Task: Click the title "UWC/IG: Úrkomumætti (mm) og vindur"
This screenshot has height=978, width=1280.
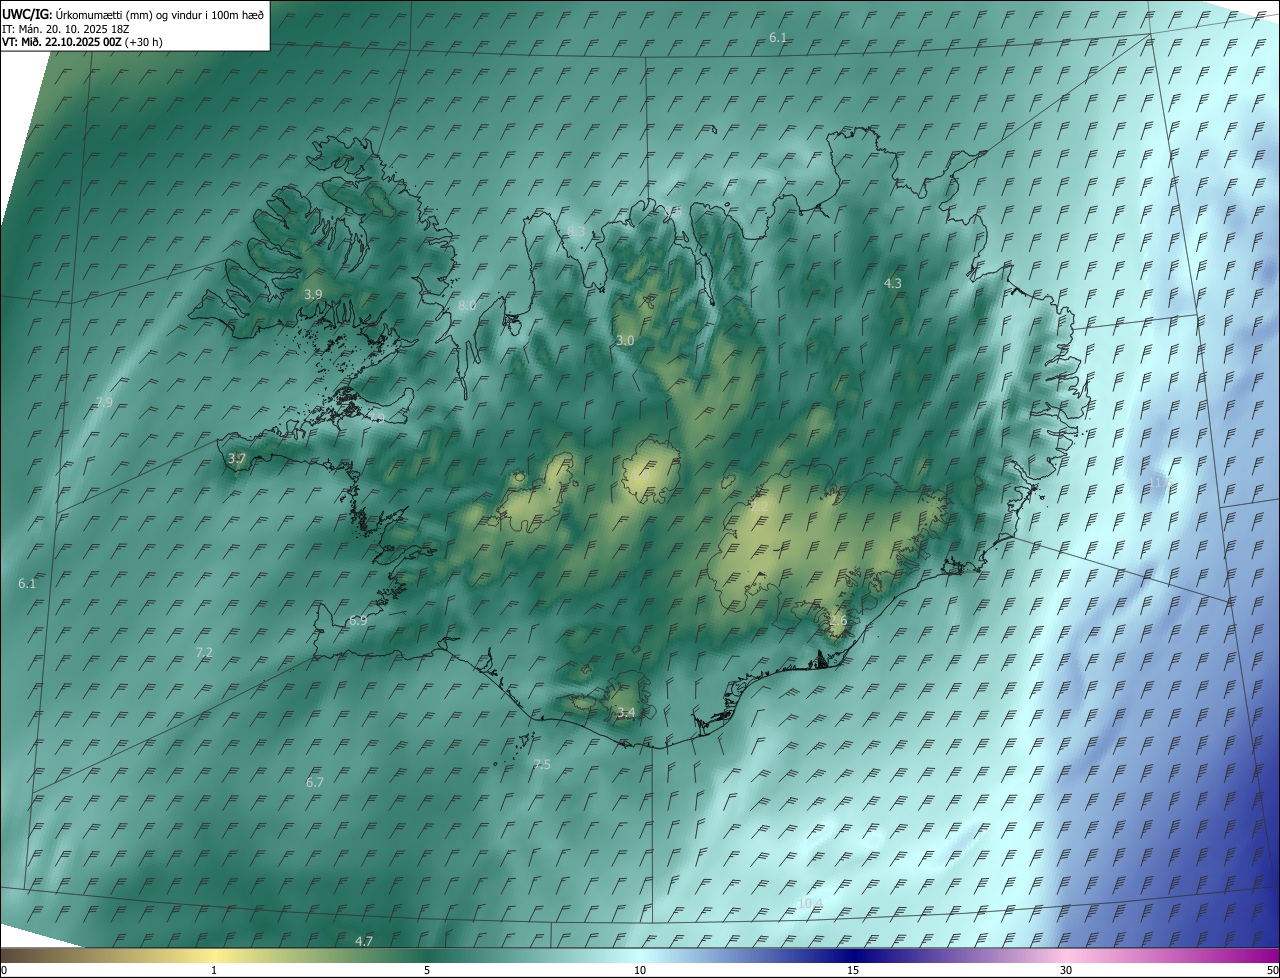Action: (133, 14)
